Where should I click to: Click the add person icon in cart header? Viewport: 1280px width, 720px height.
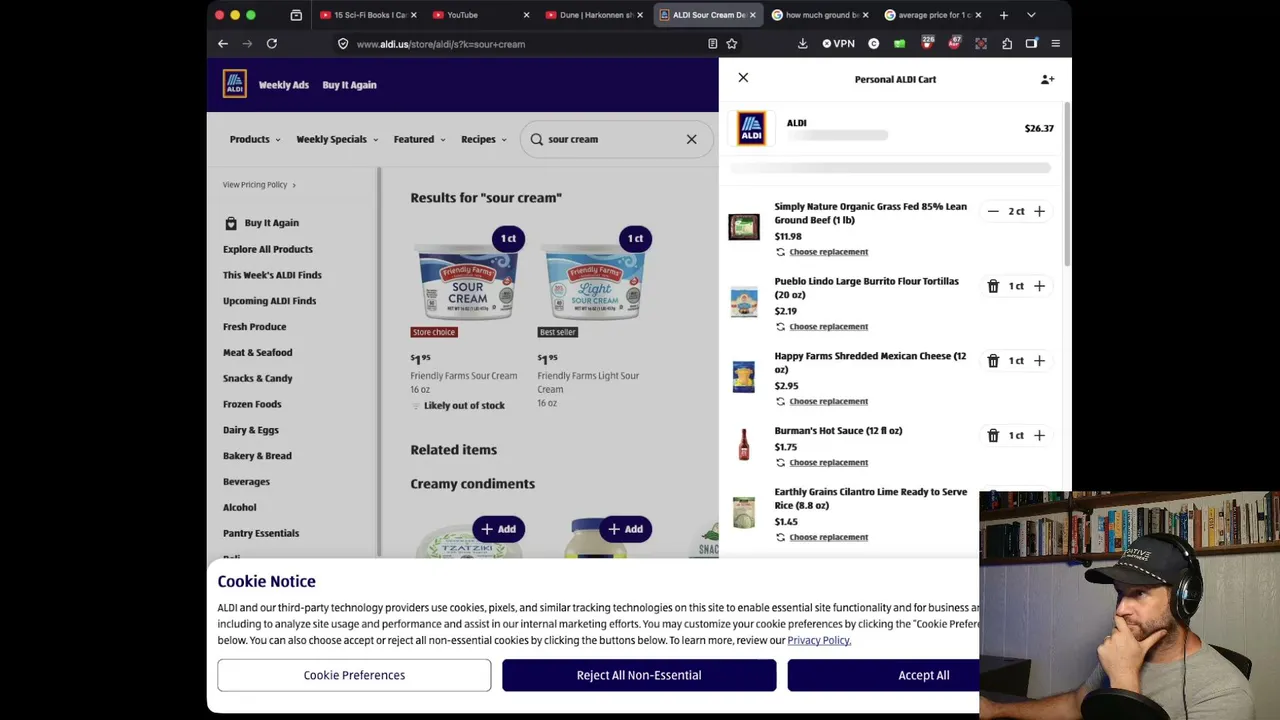(1047, 79)
